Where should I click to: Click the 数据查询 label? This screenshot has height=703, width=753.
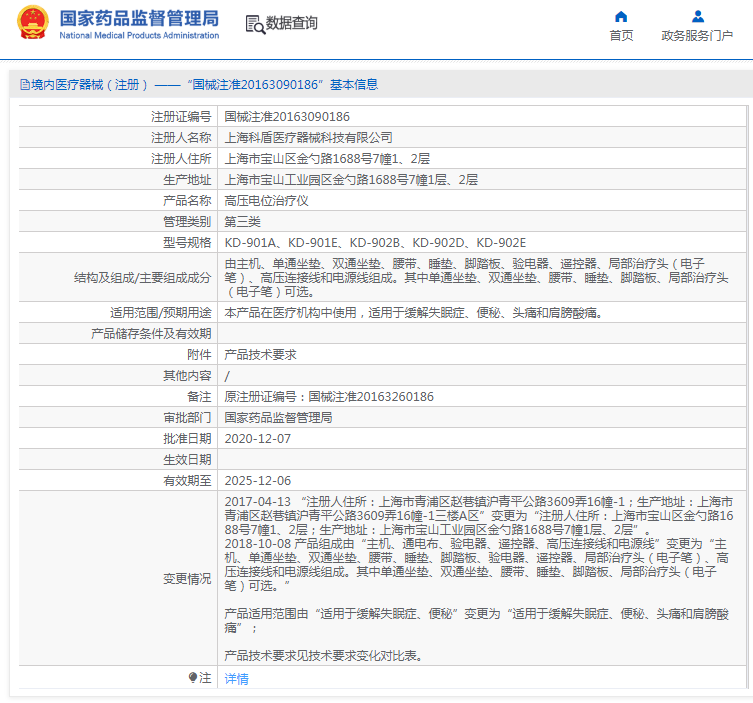tap(291, 23)
